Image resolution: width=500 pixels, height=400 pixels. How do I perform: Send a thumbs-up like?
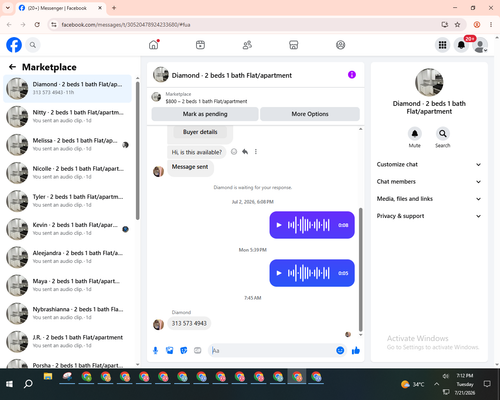[x=356, y=350]
